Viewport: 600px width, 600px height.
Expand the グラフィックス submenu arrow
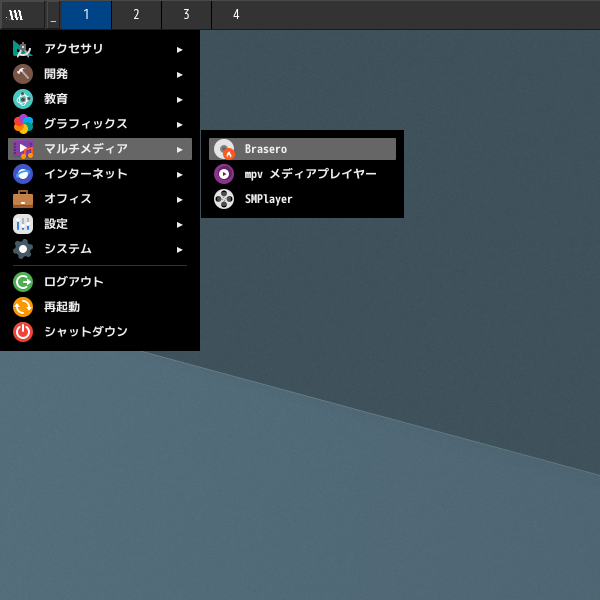pos(179,125)
